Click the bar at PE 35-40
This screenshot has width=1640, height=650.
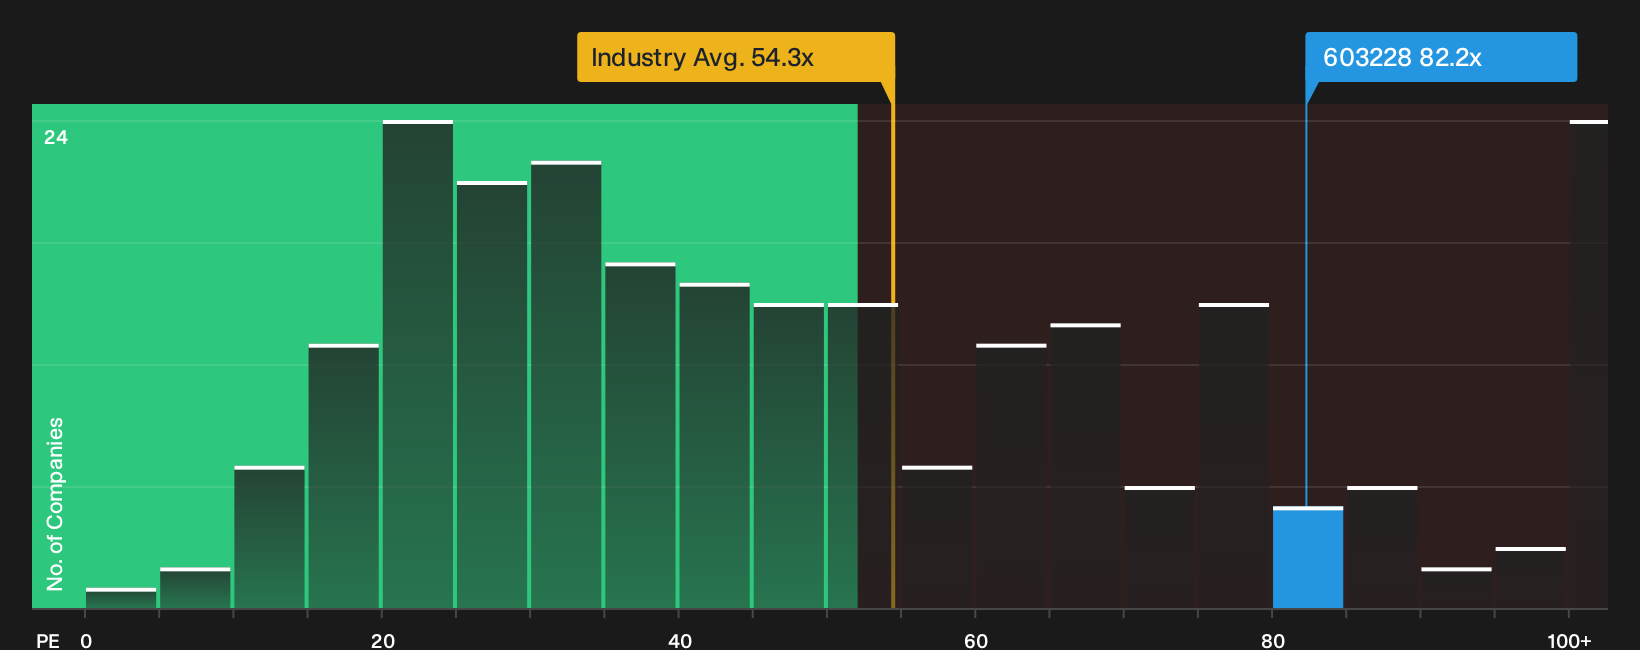[640, 435]
